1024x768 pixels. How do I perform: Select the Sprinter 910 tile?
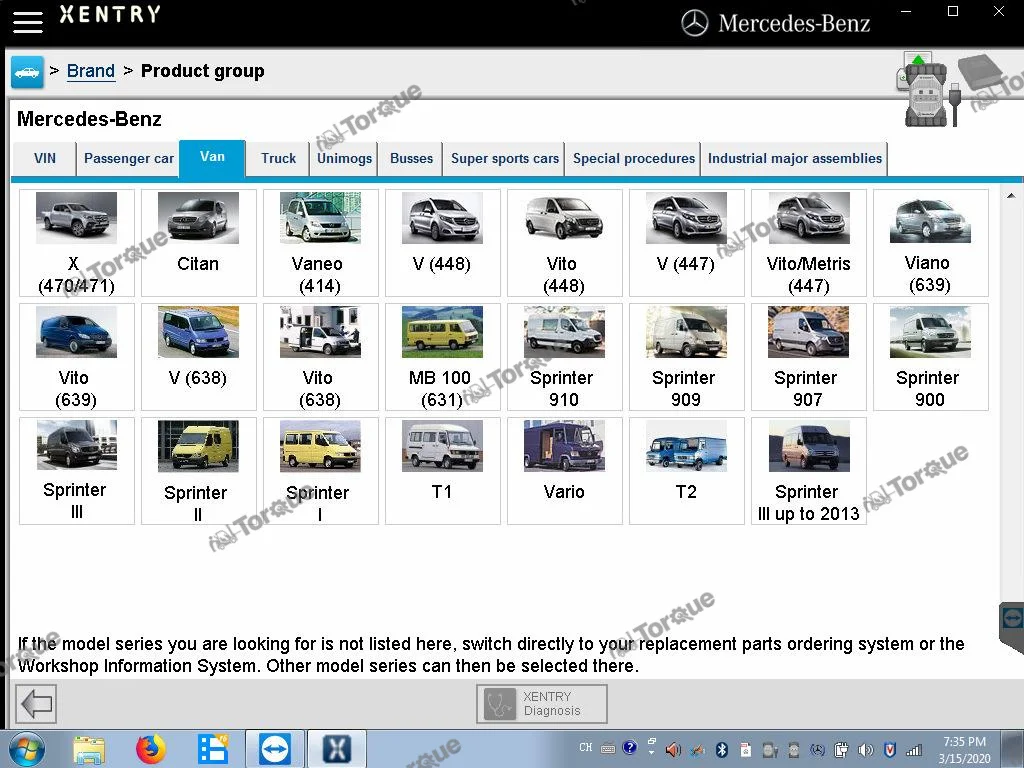click(564, 357)
